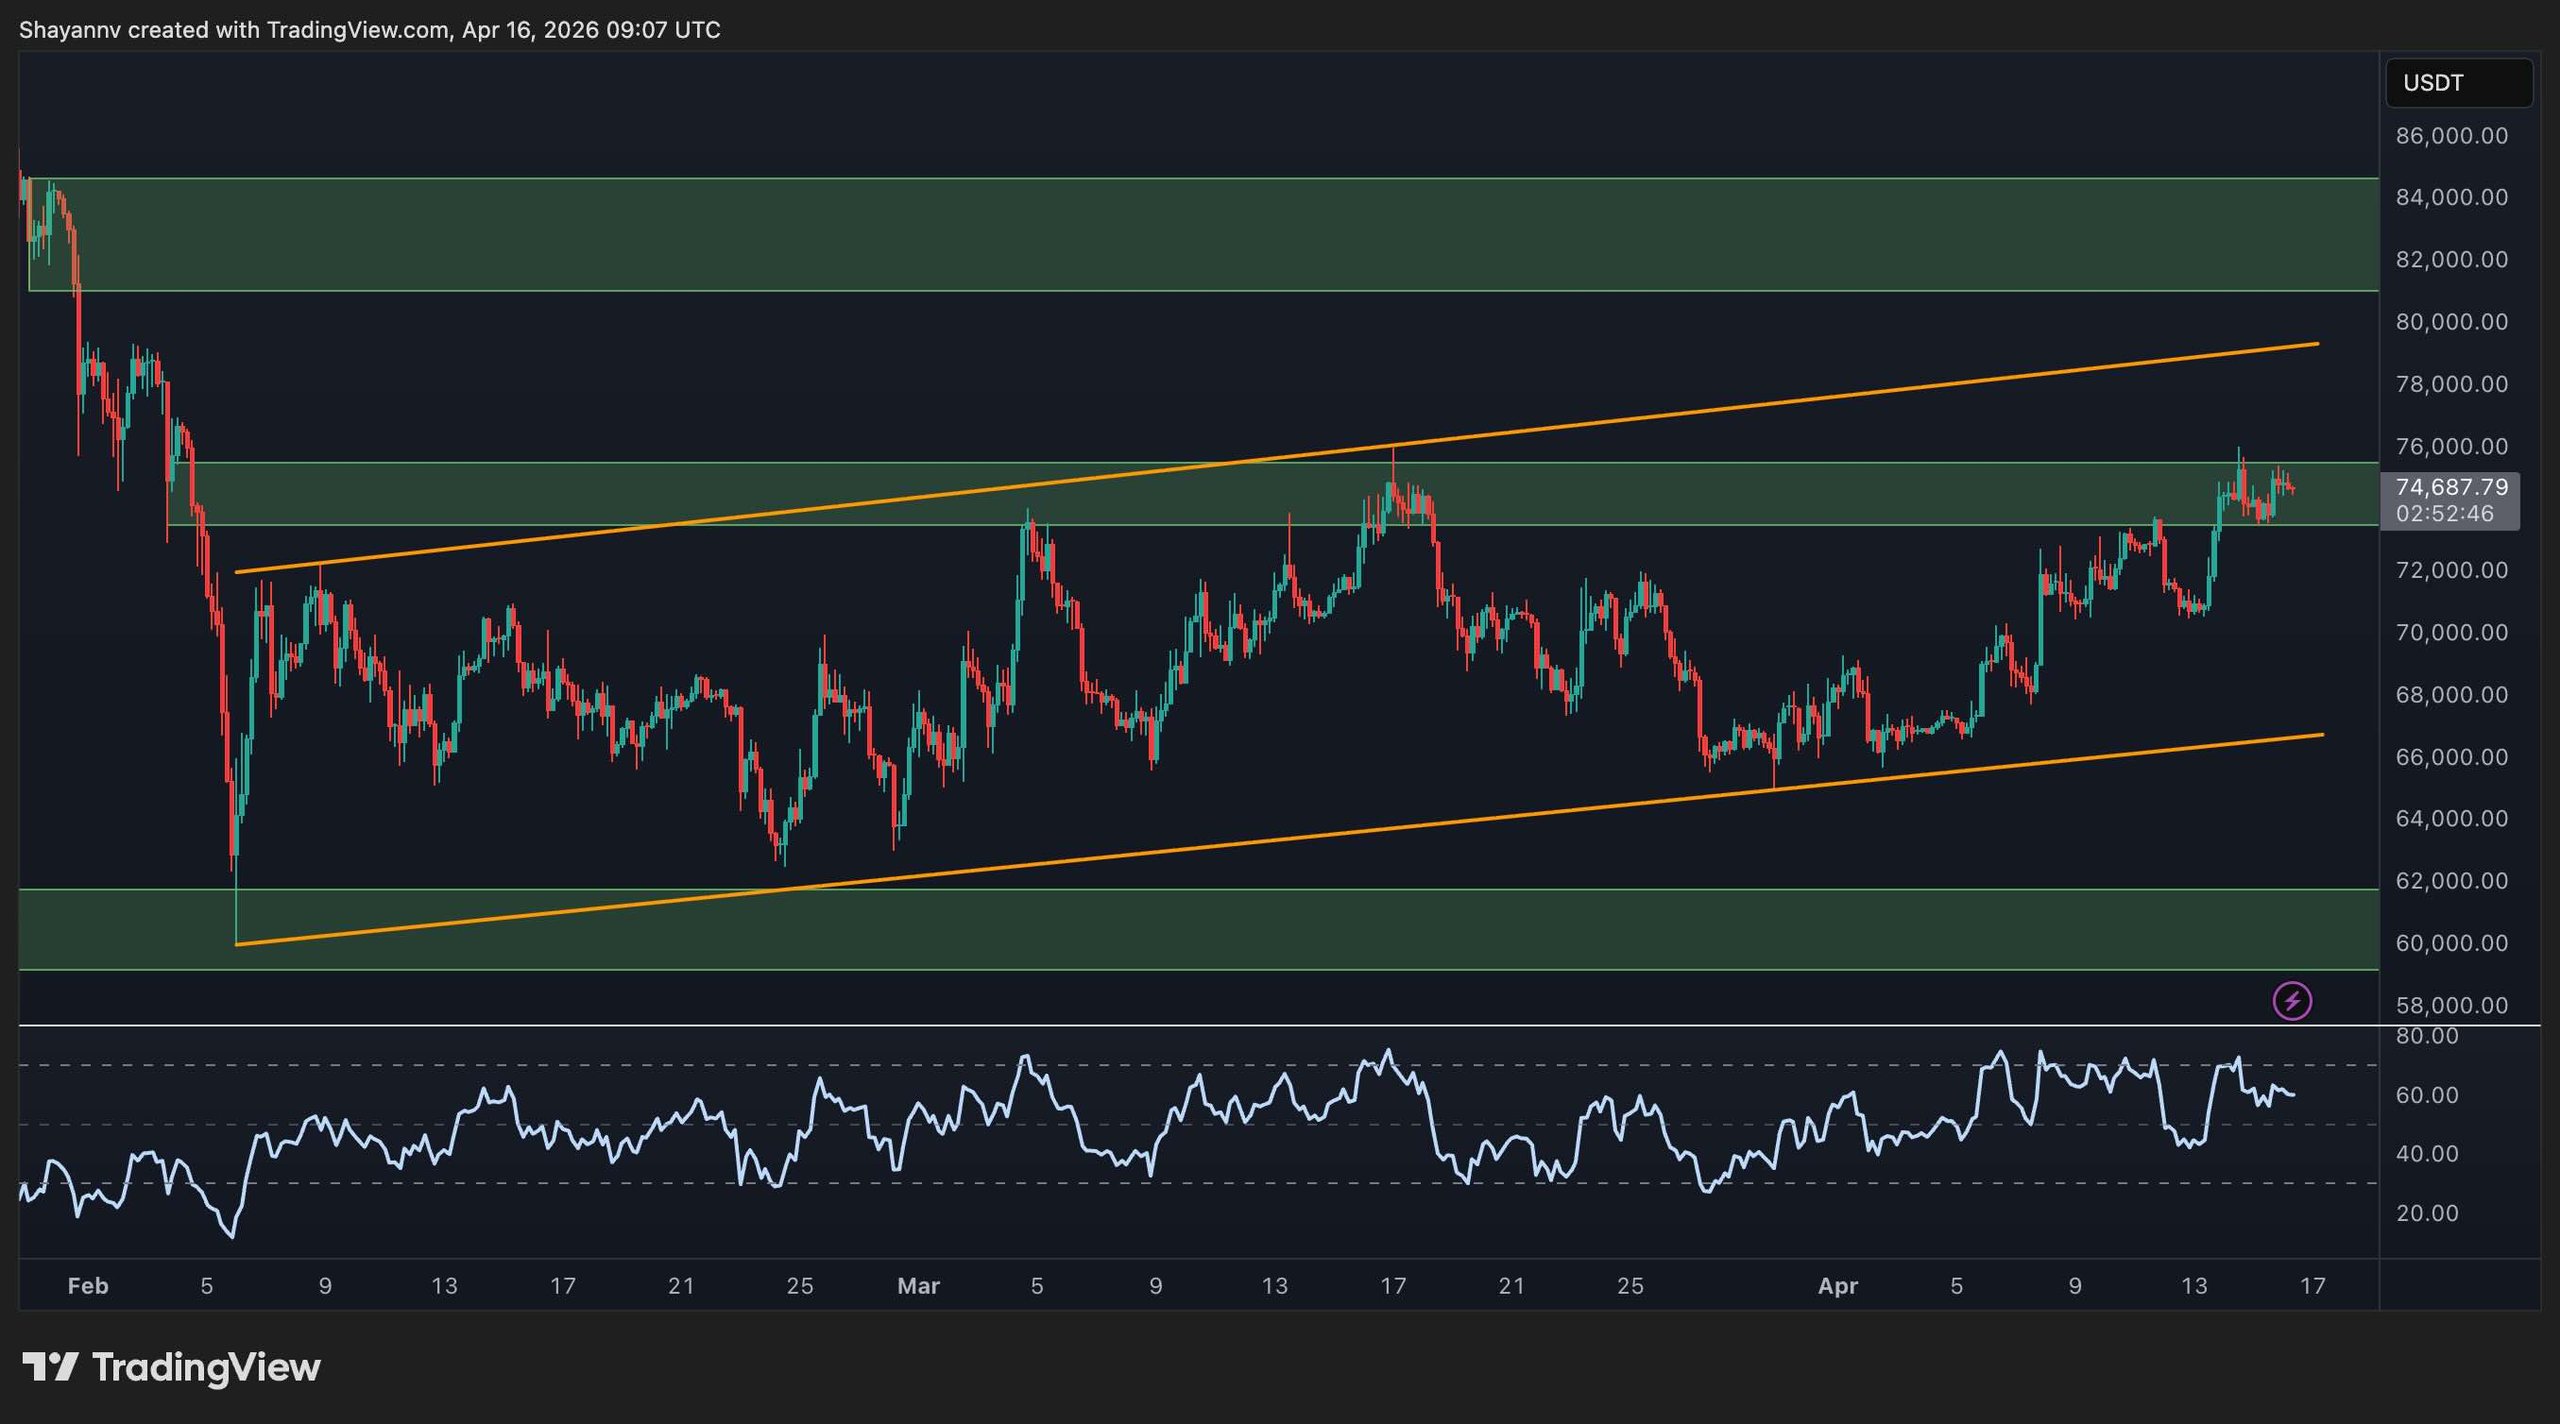Click the 80.00 RSI scale label

tap(2426, 1036)
